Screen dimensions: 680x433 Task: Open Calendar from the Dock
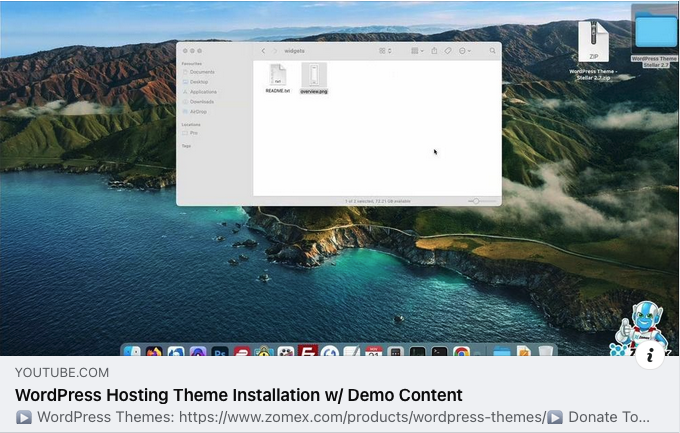373,351
